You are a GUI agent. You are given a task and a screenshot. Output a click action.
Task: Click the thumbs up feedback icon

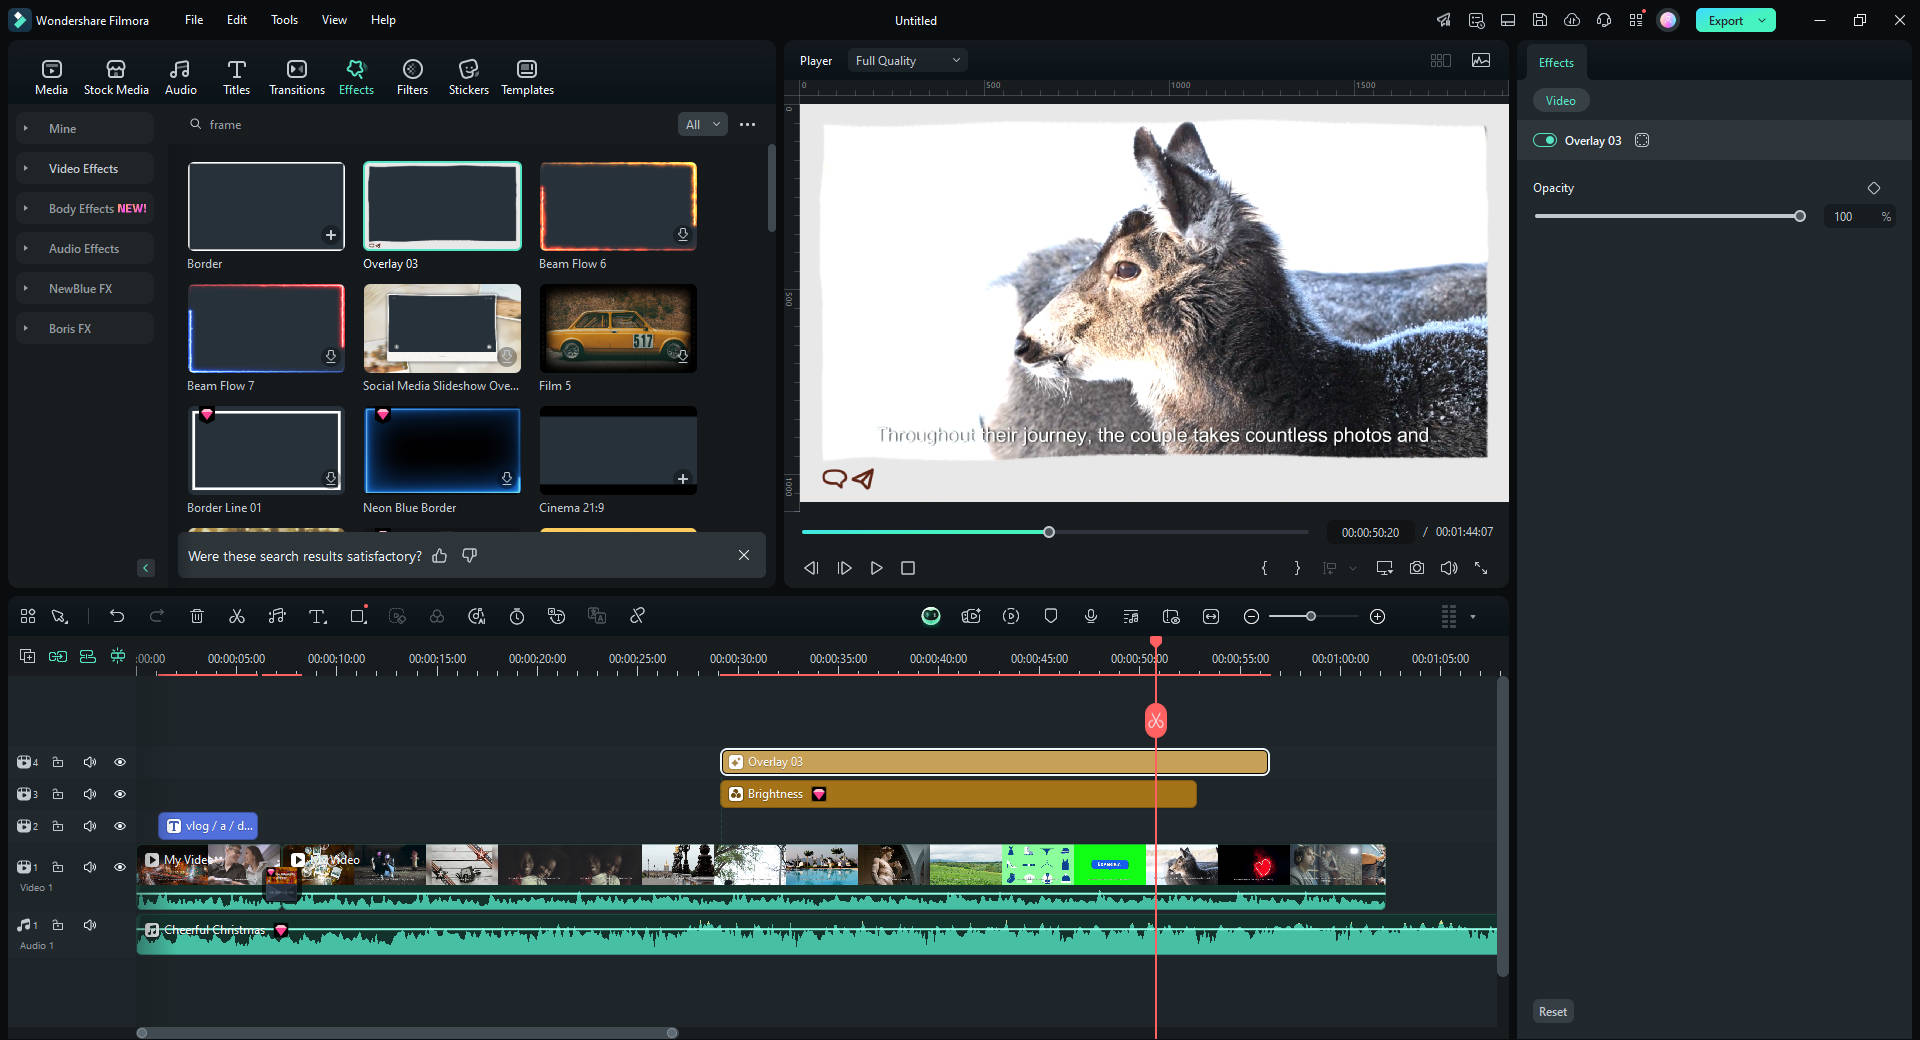click(440, 556)
